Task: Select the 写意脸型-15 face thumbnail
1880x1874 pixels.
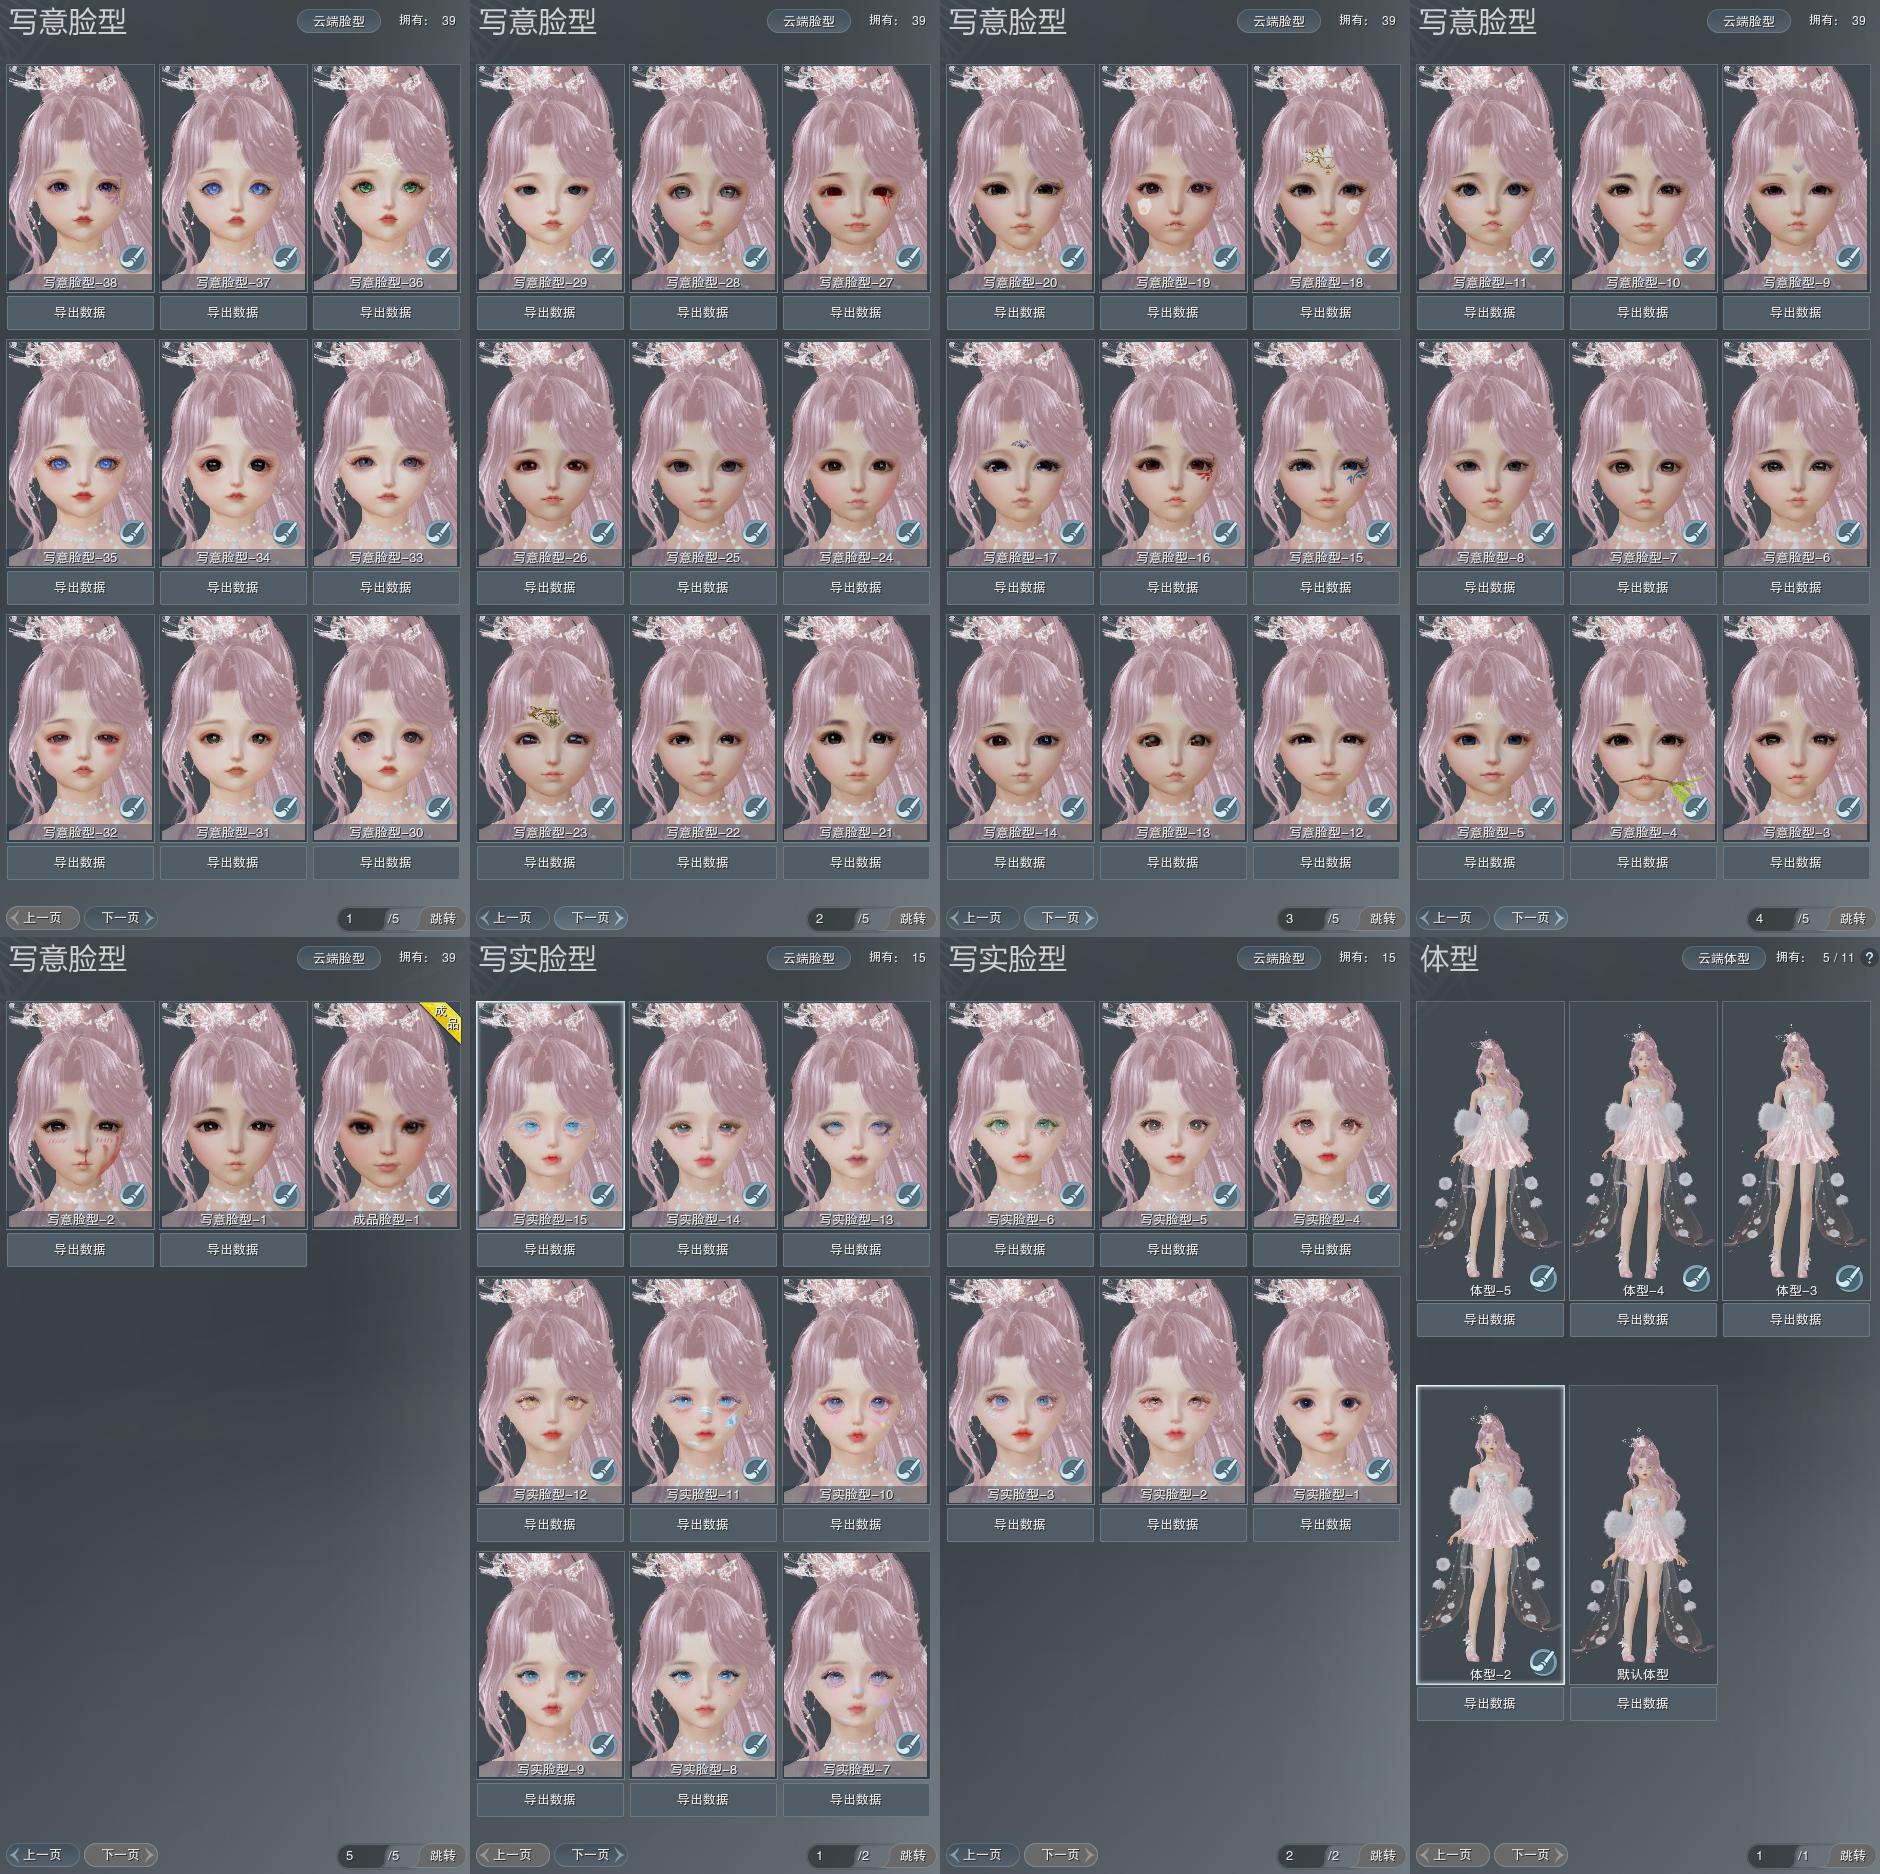Action: pyautogui.click(x=1326, y=453)
